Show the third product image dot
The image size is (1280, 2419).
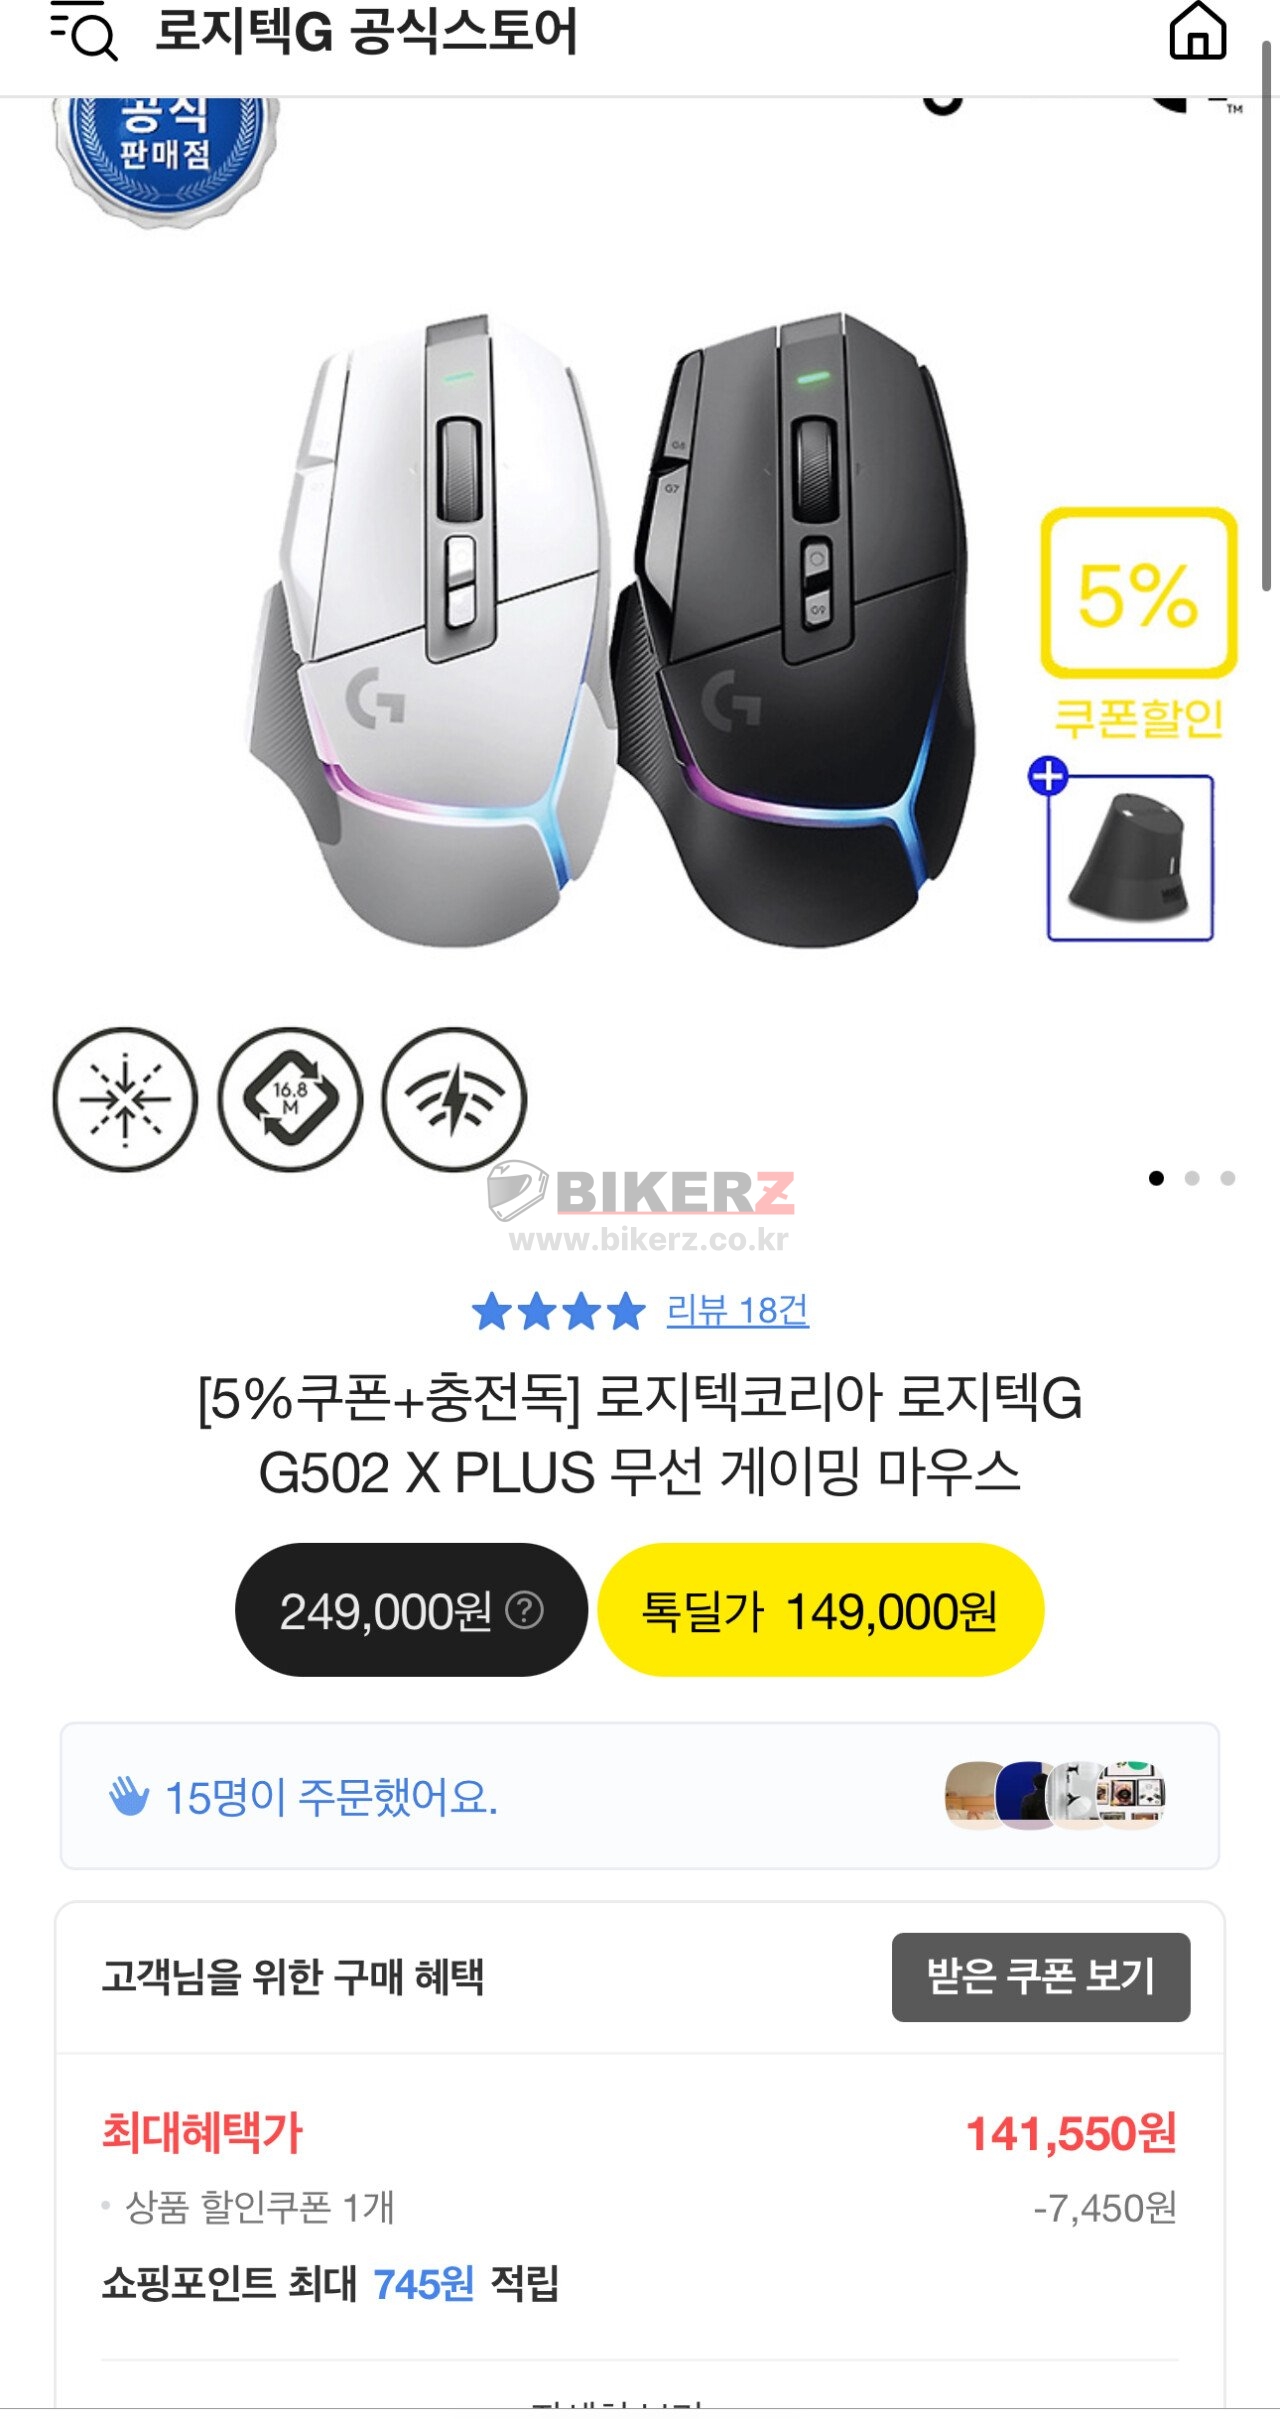pyautogui.click(x=1228, y=1178)
